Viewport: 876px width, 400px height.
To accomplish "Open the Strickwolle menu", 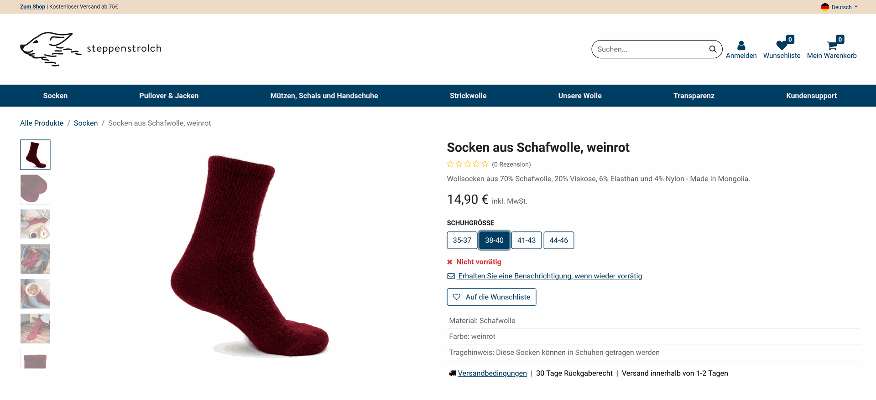I will tap(468, 96).
